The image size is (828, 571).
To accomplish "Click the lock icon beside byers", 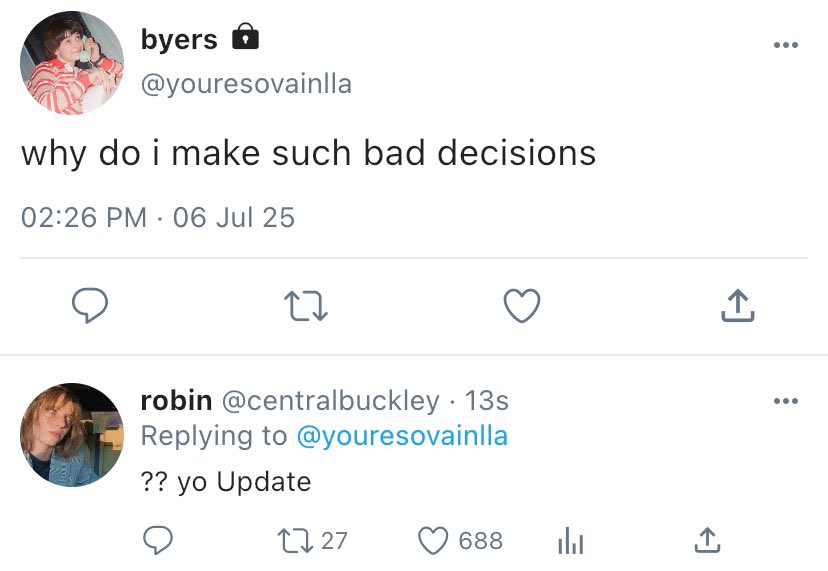I will tap(245, 38).
